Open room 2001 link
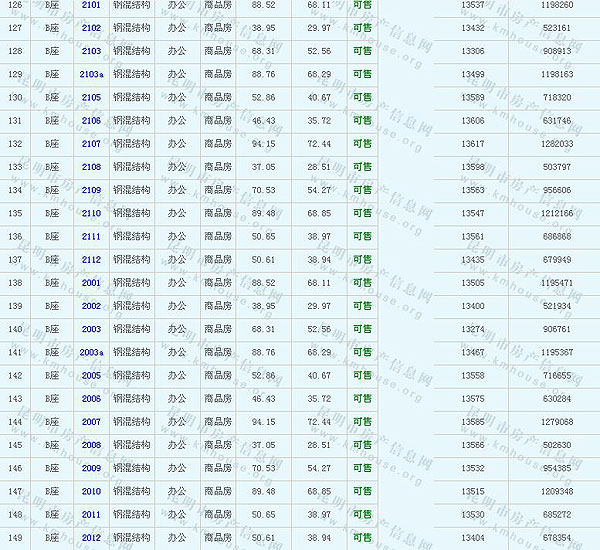600x550 pixels. (x=91, y=283)
